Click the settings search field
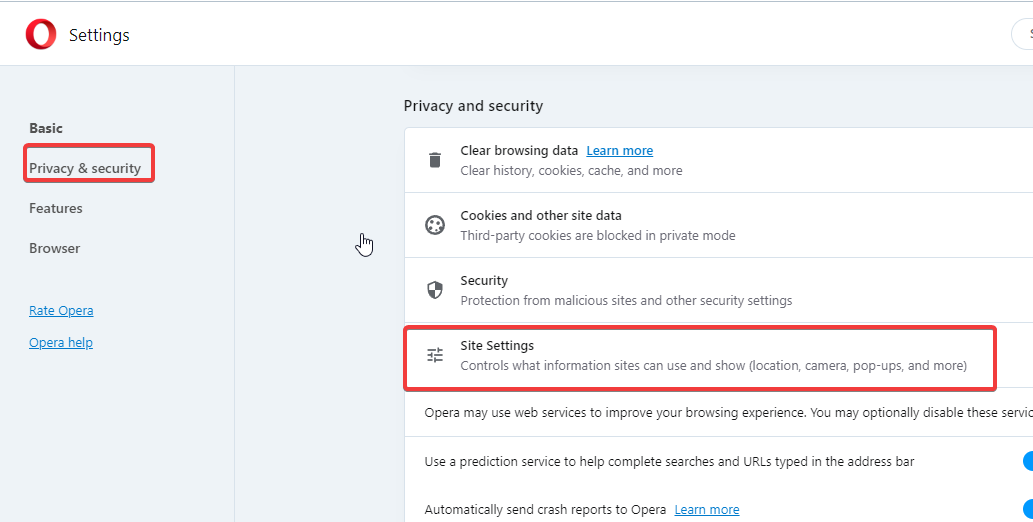Screen dimensions: 1033x522 pos(1023,34)
